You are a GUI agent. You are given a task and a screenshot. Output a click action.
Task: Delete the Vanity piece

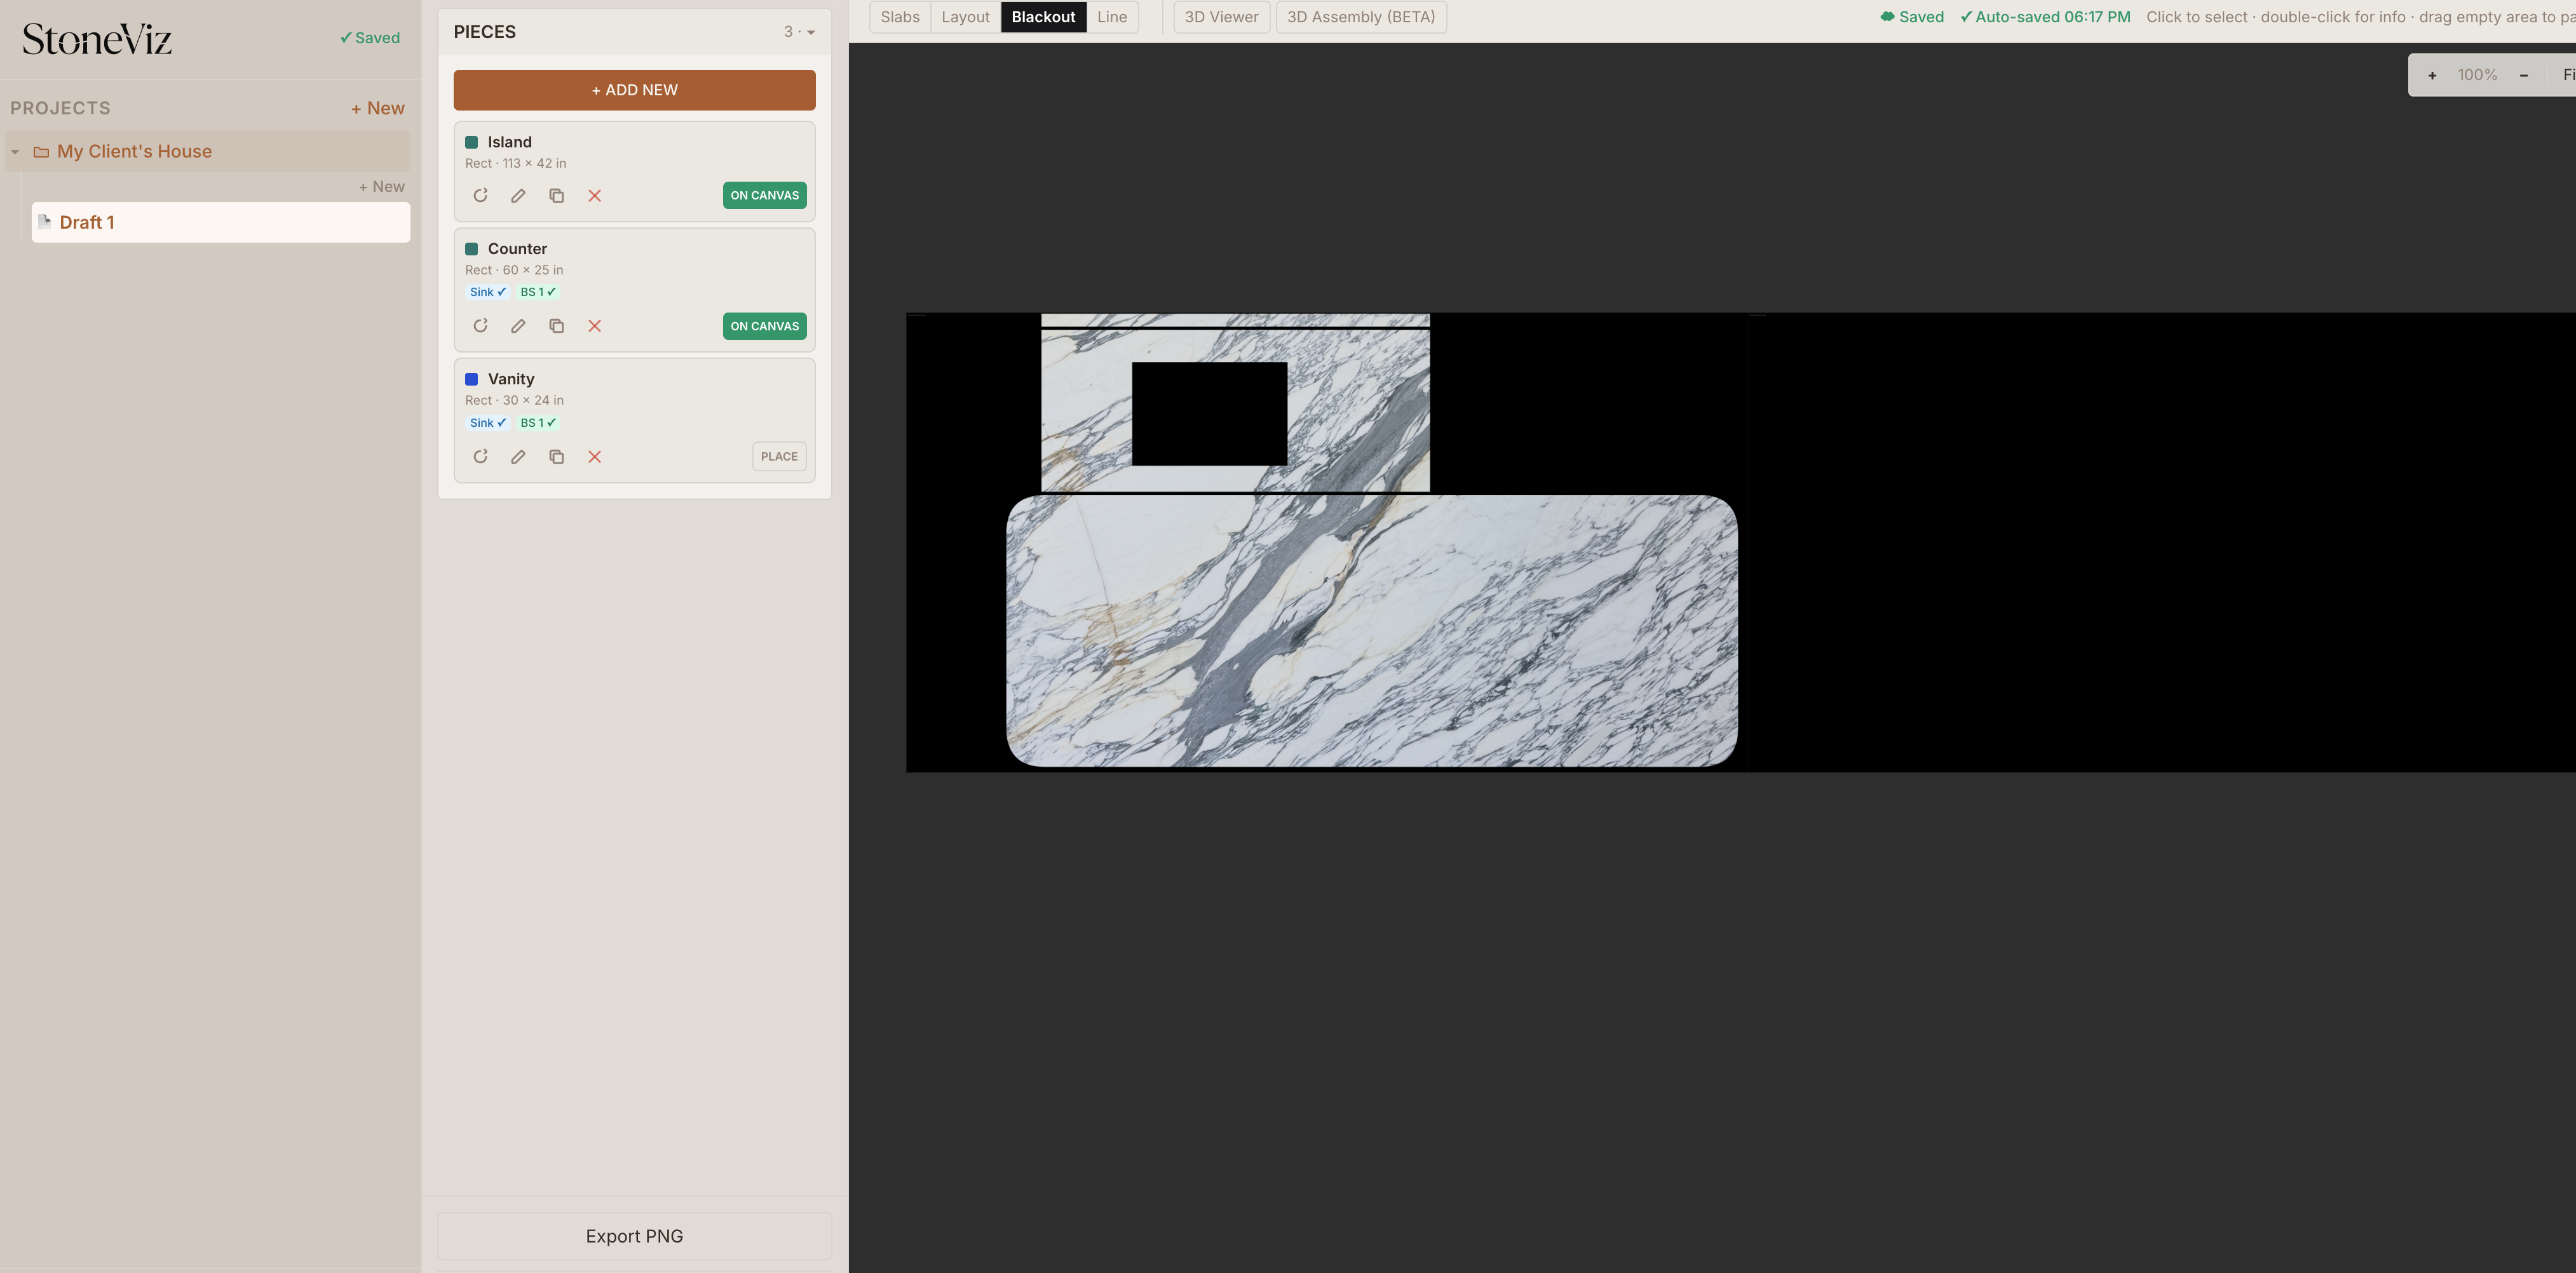[x=594, y=456]
